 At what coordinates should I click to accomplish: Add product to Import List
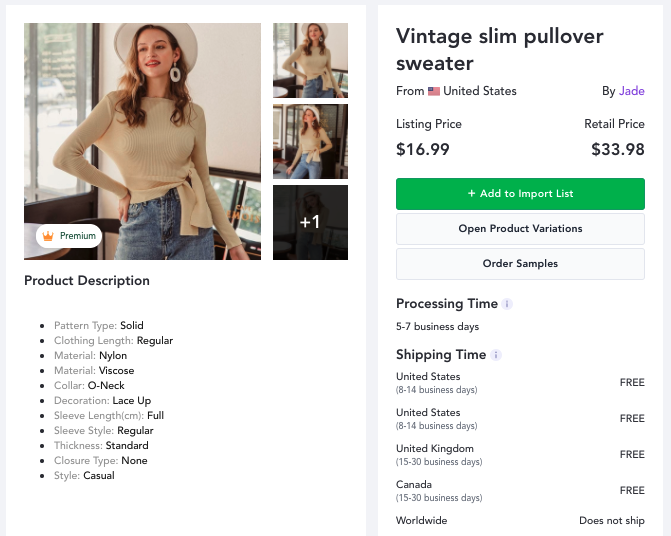click(520, 194)
